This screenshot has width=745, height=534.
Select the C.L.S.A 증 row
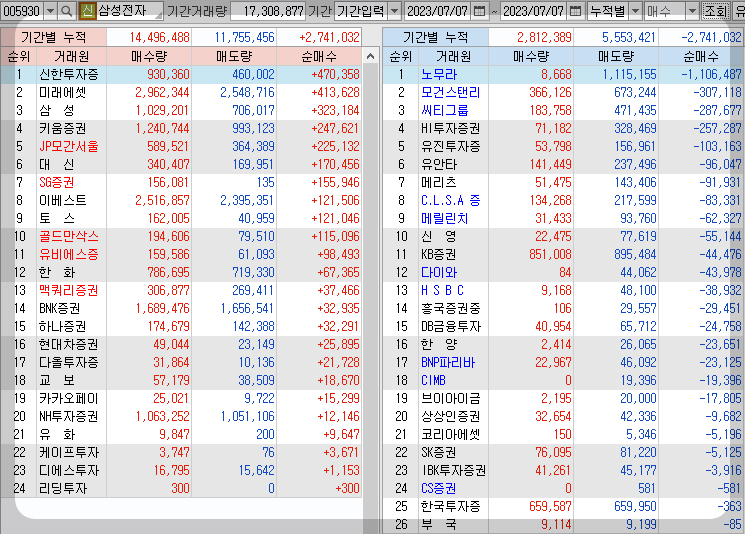pyautogui.click(x=564, y=201)
